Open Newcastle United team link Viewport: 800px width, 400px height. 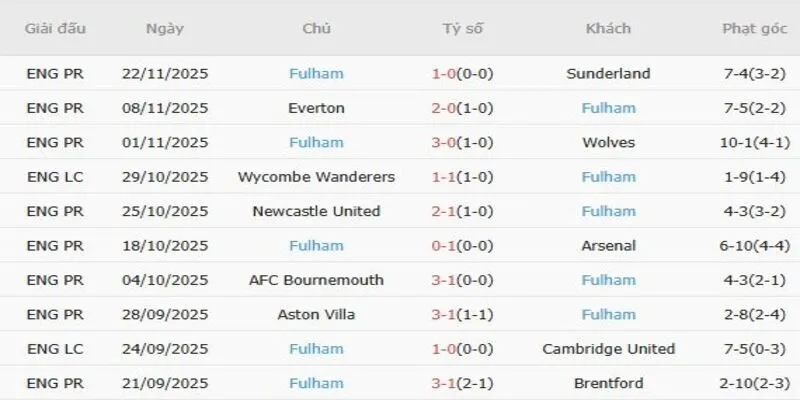(316, 211)
